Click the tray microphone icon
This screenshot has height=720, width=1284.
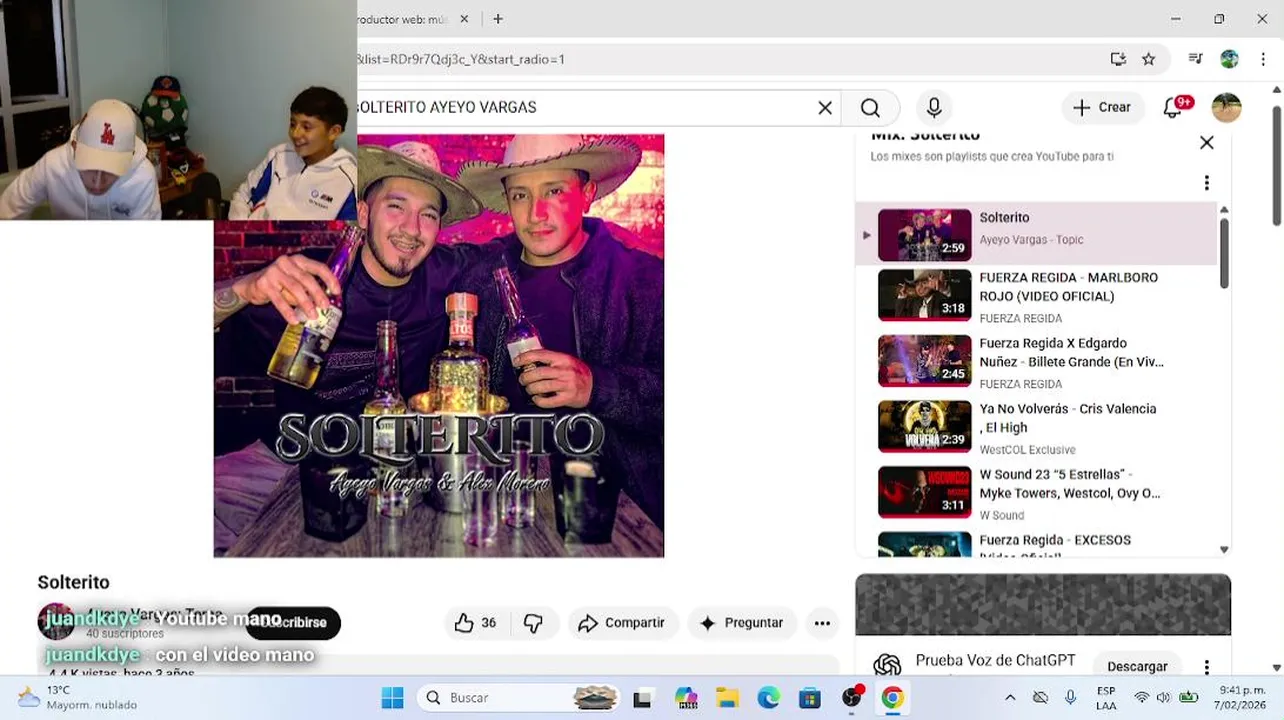pos(1070,698)
